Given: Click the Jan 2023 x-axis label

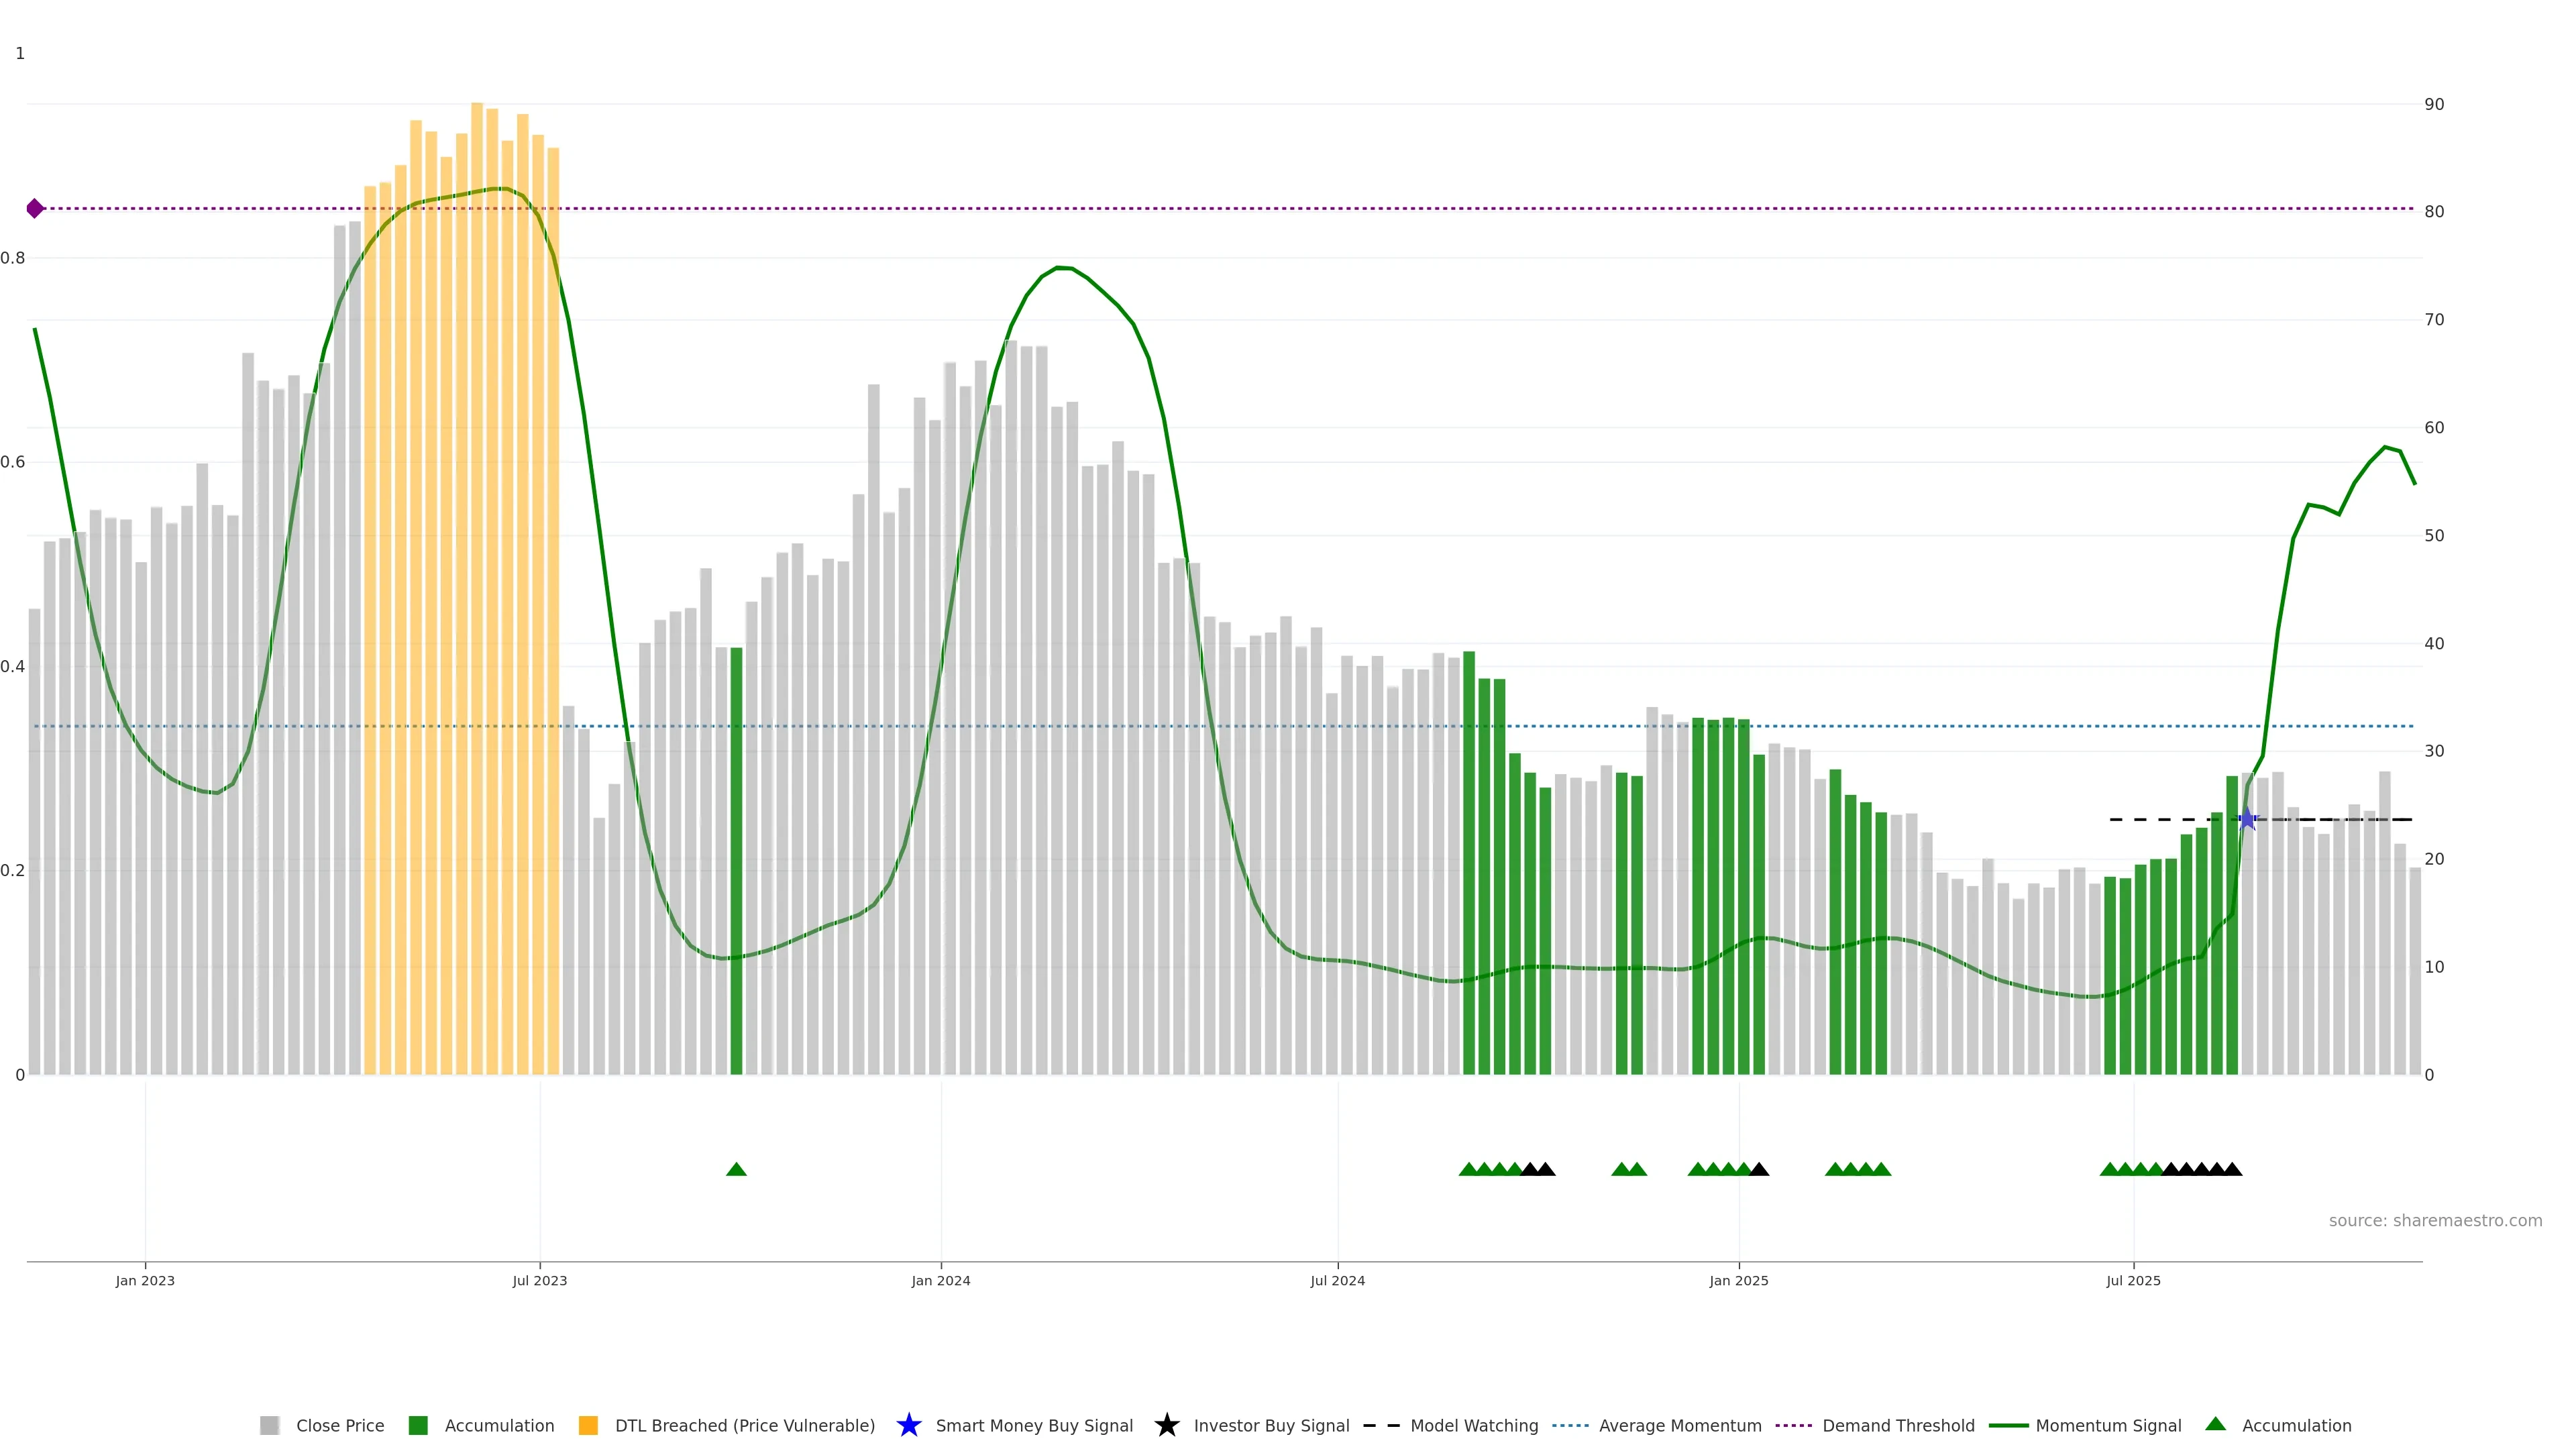Looking at the screenshot, I should (145, 1281).
